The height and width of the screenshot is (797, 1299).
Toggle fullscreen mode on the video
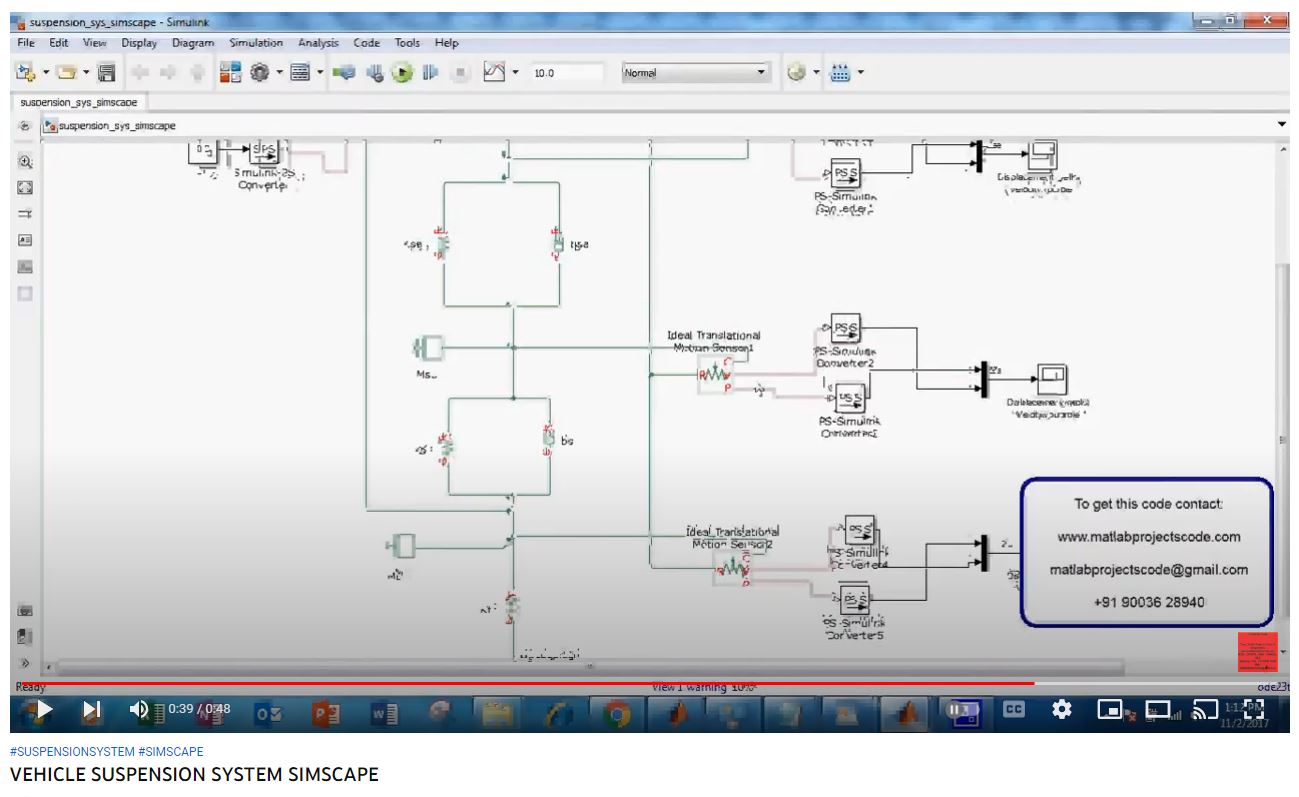coord(1254,709)
